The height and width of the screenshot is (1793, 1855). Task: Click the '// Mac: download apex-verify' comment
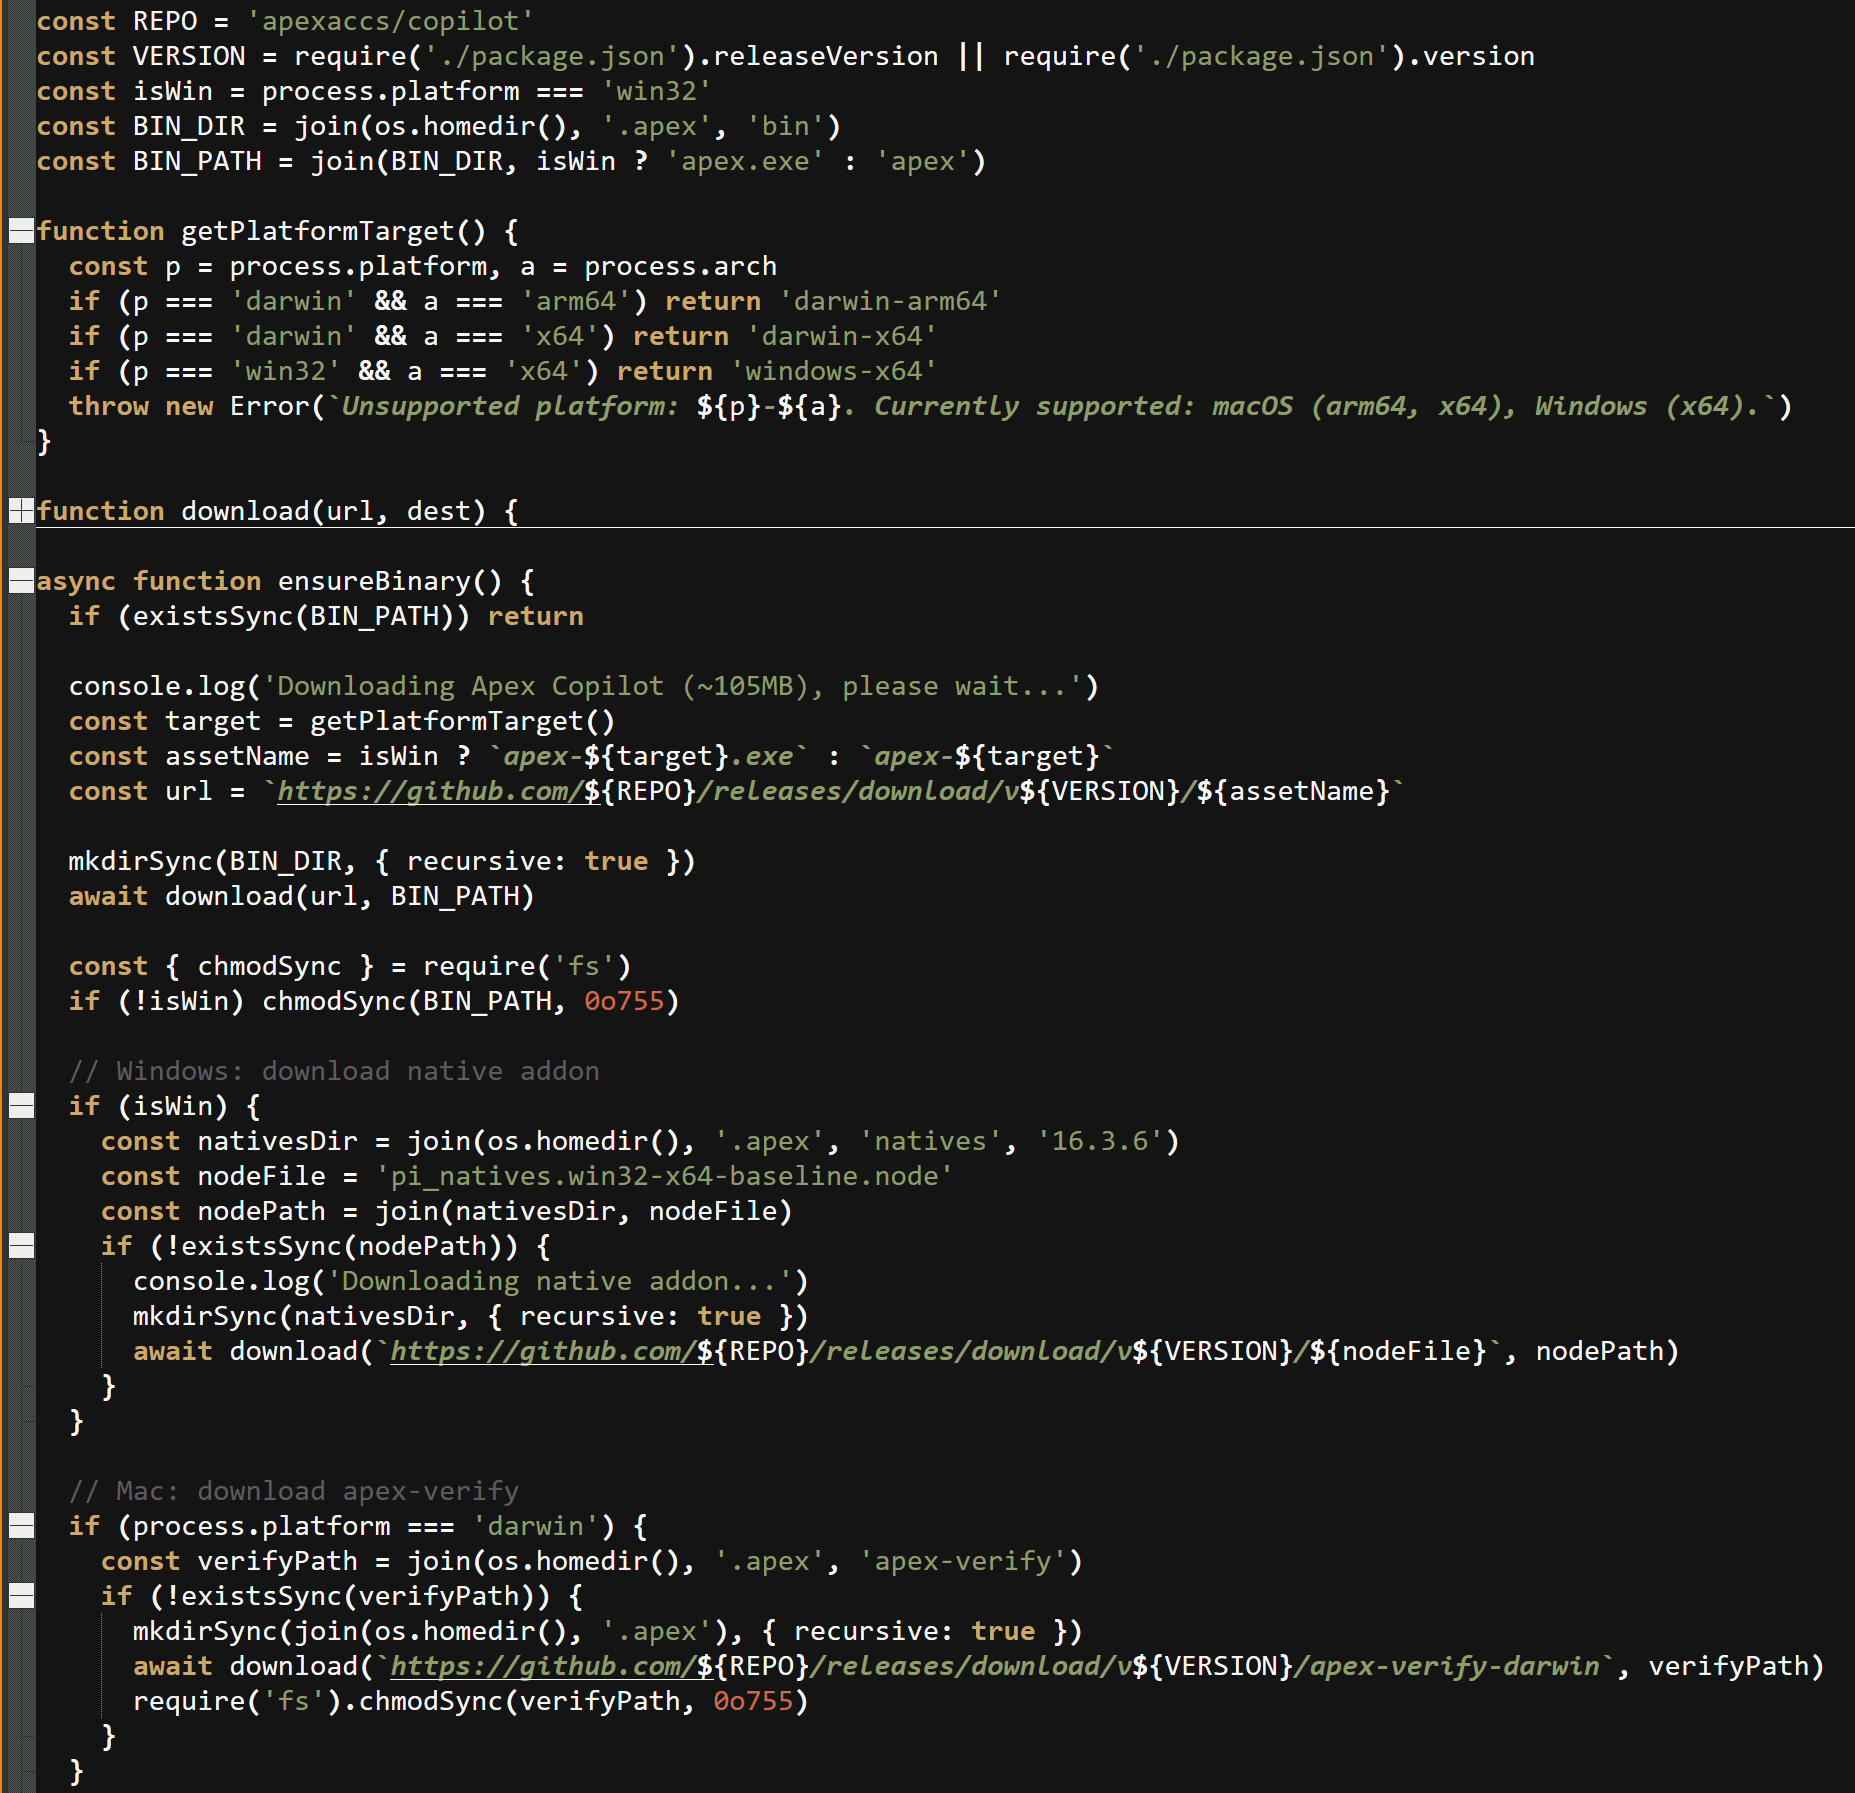(x=294, y=1491)
